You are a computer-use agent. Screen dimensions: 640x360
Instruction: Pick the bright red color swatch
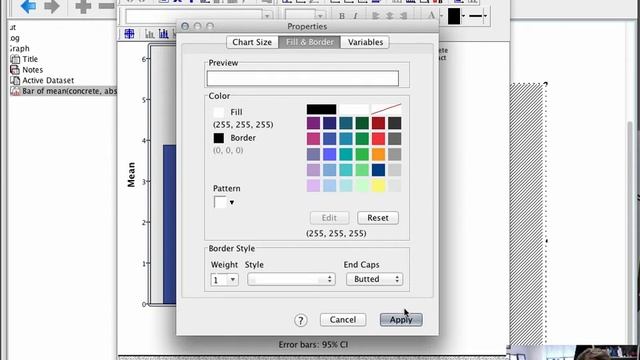click(378, 138)
